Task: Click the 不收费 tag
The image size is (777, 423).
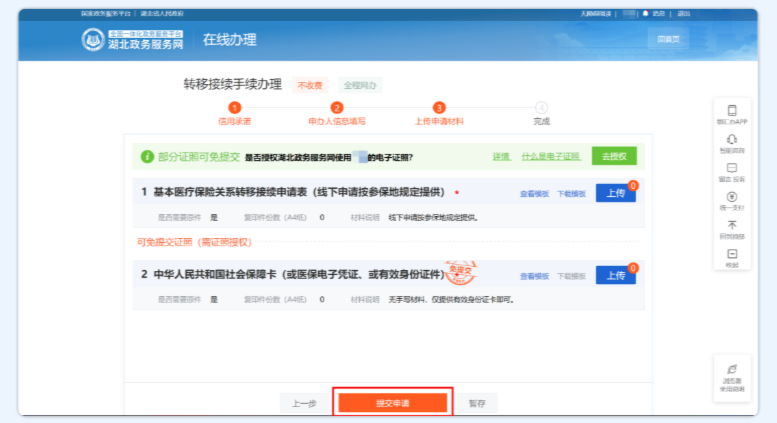Action: pyautogui.click(x=310, y=85)
